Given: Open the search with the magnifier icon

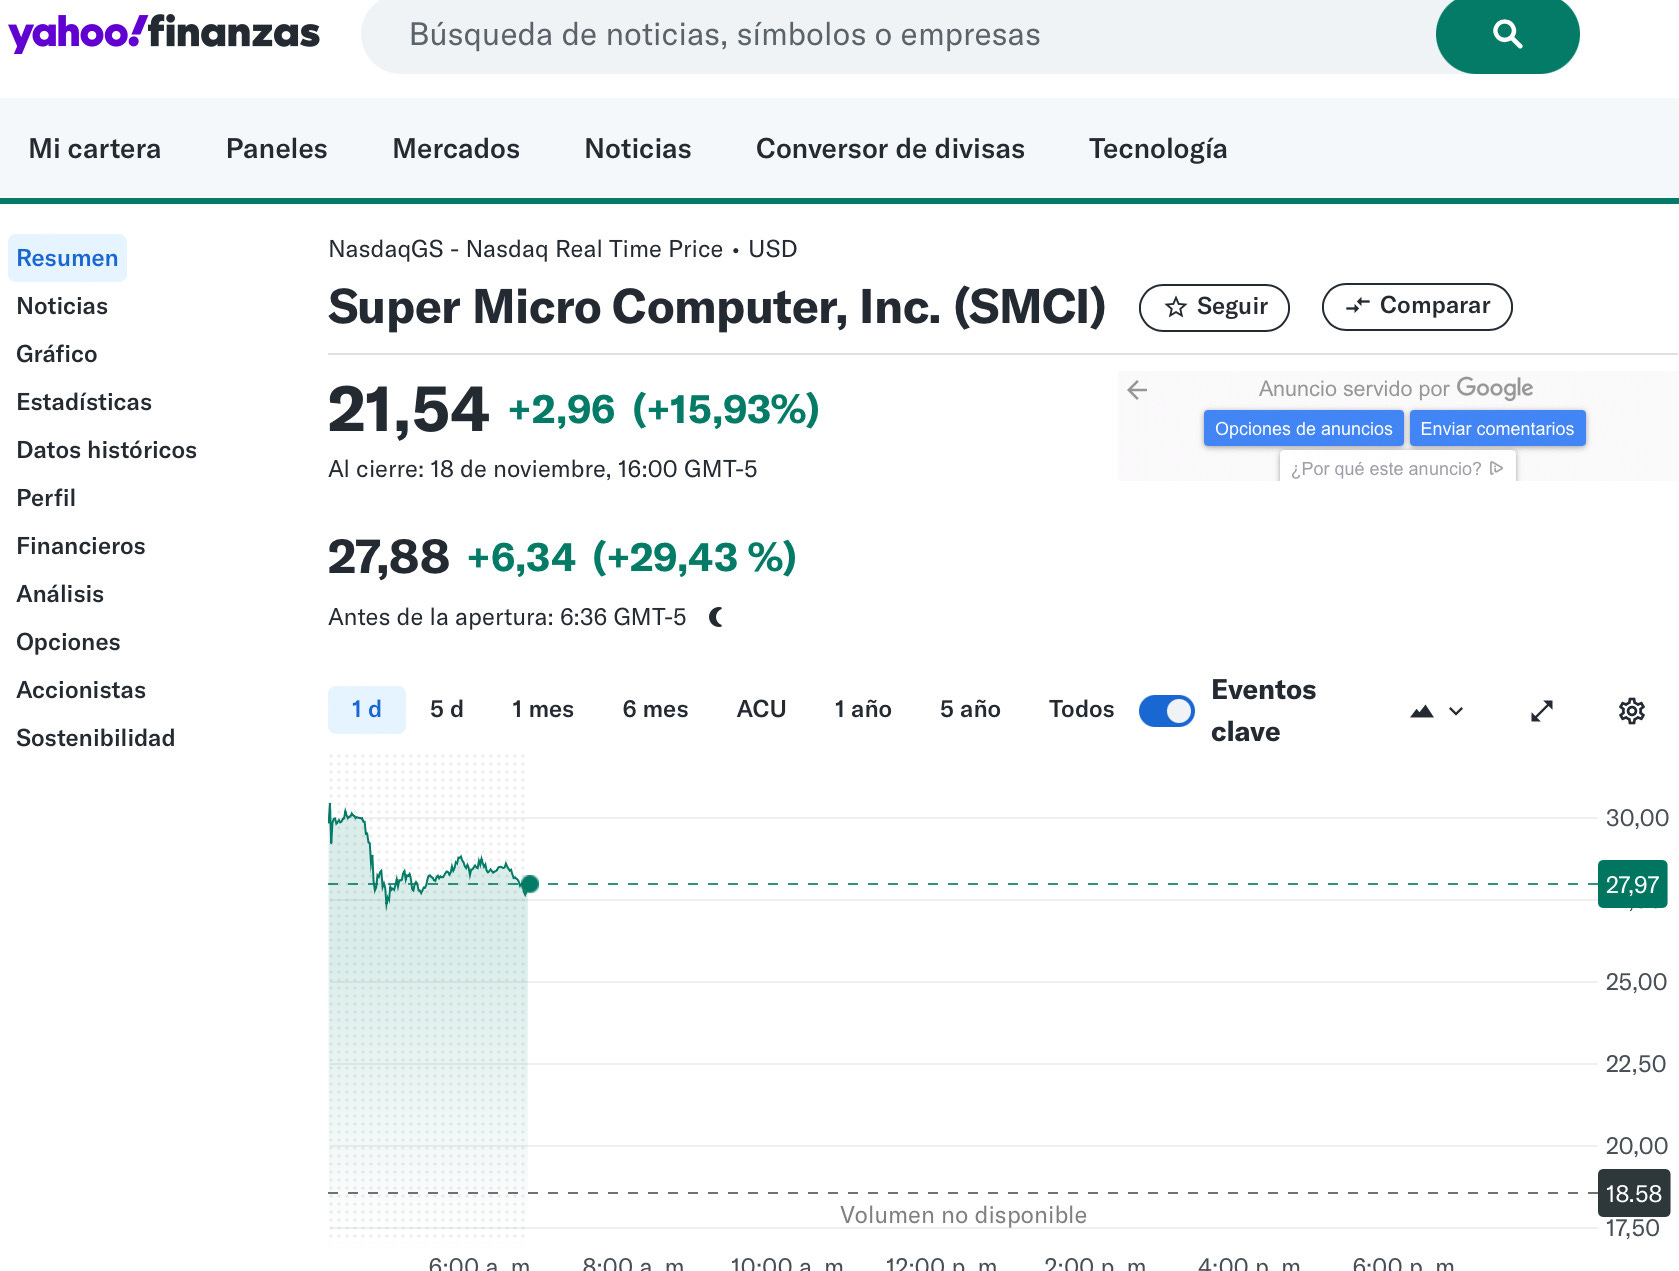Looking at the screenshot, I should (x=1507, y=34).
